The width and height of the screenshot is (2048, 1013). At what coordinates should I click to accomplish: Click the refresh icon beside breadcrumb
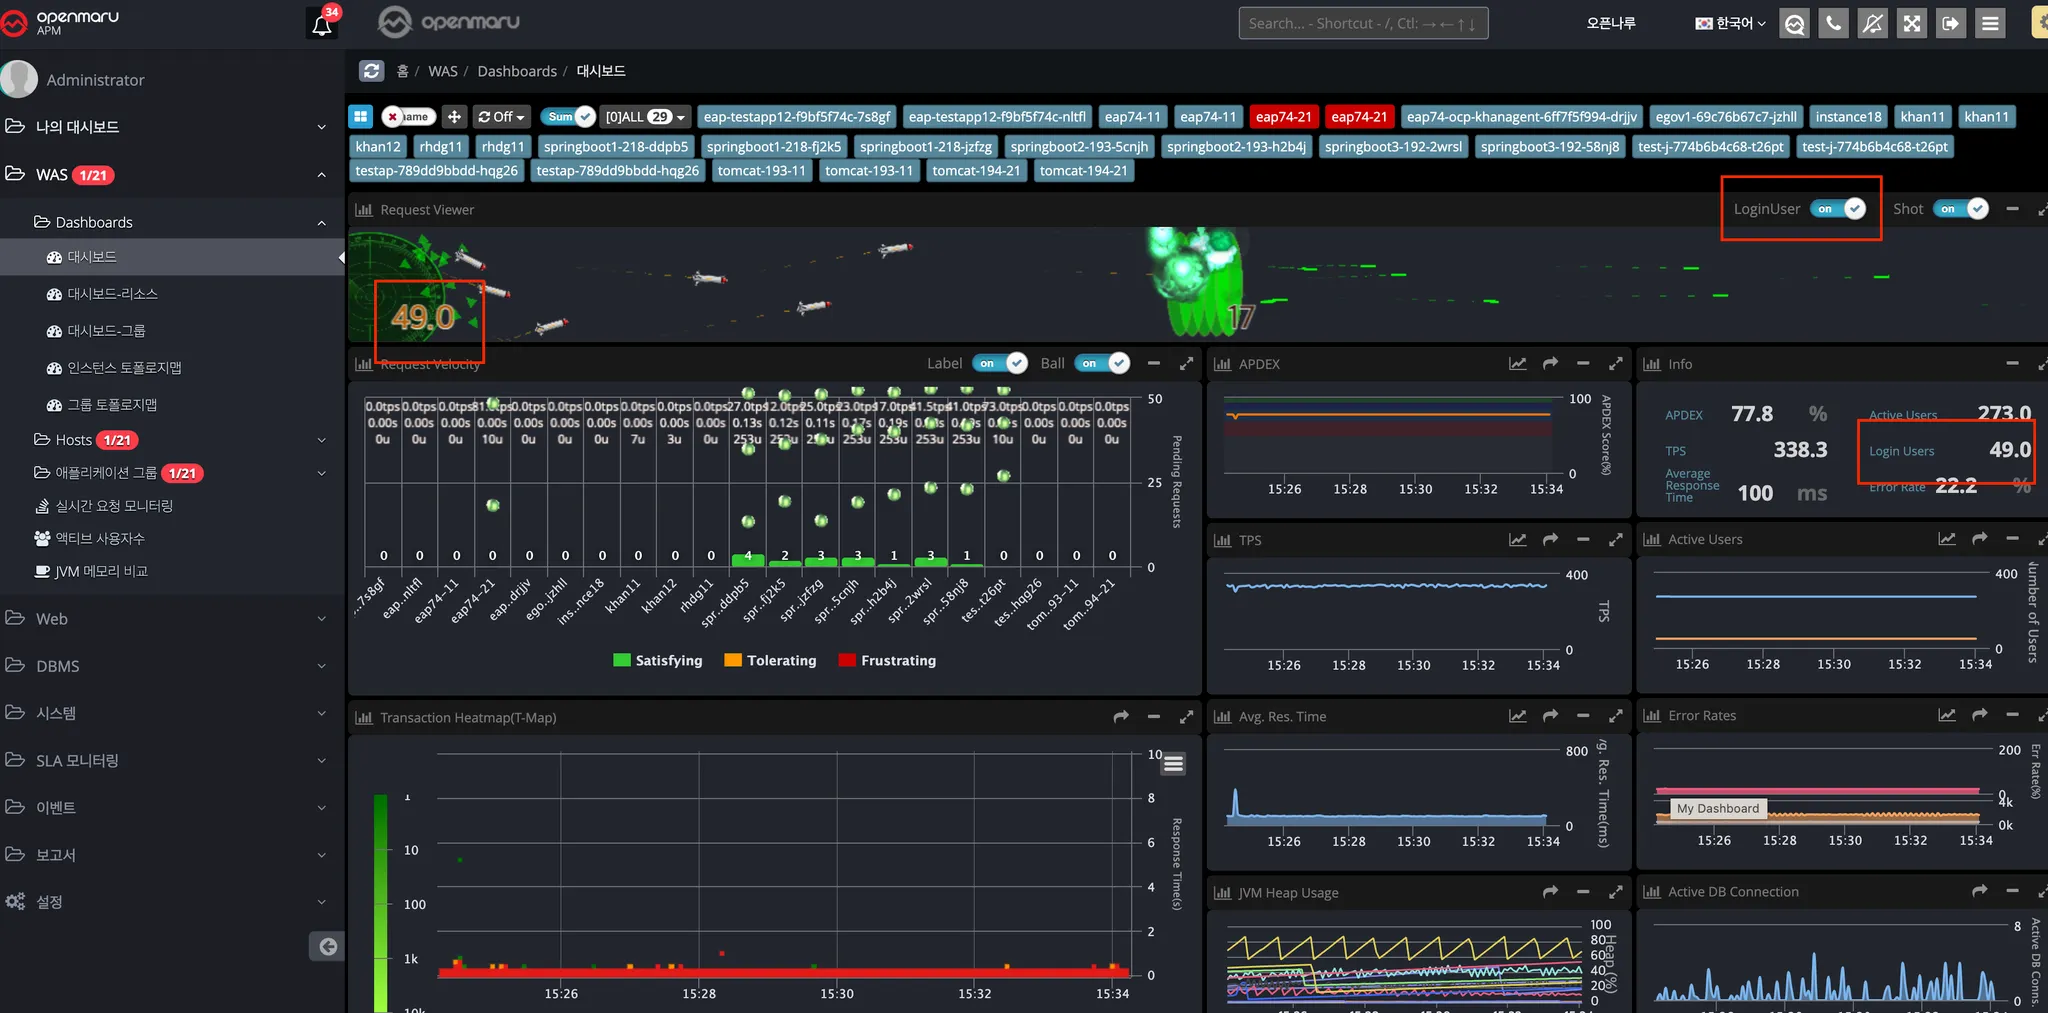(372, 71)
